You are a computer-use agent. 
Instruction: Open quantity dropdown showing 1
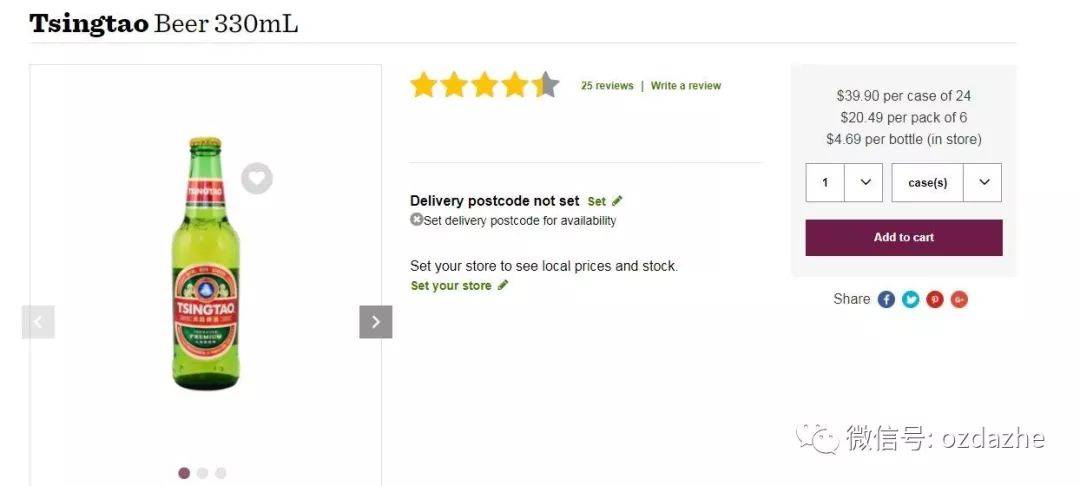(x=844, y=182)
